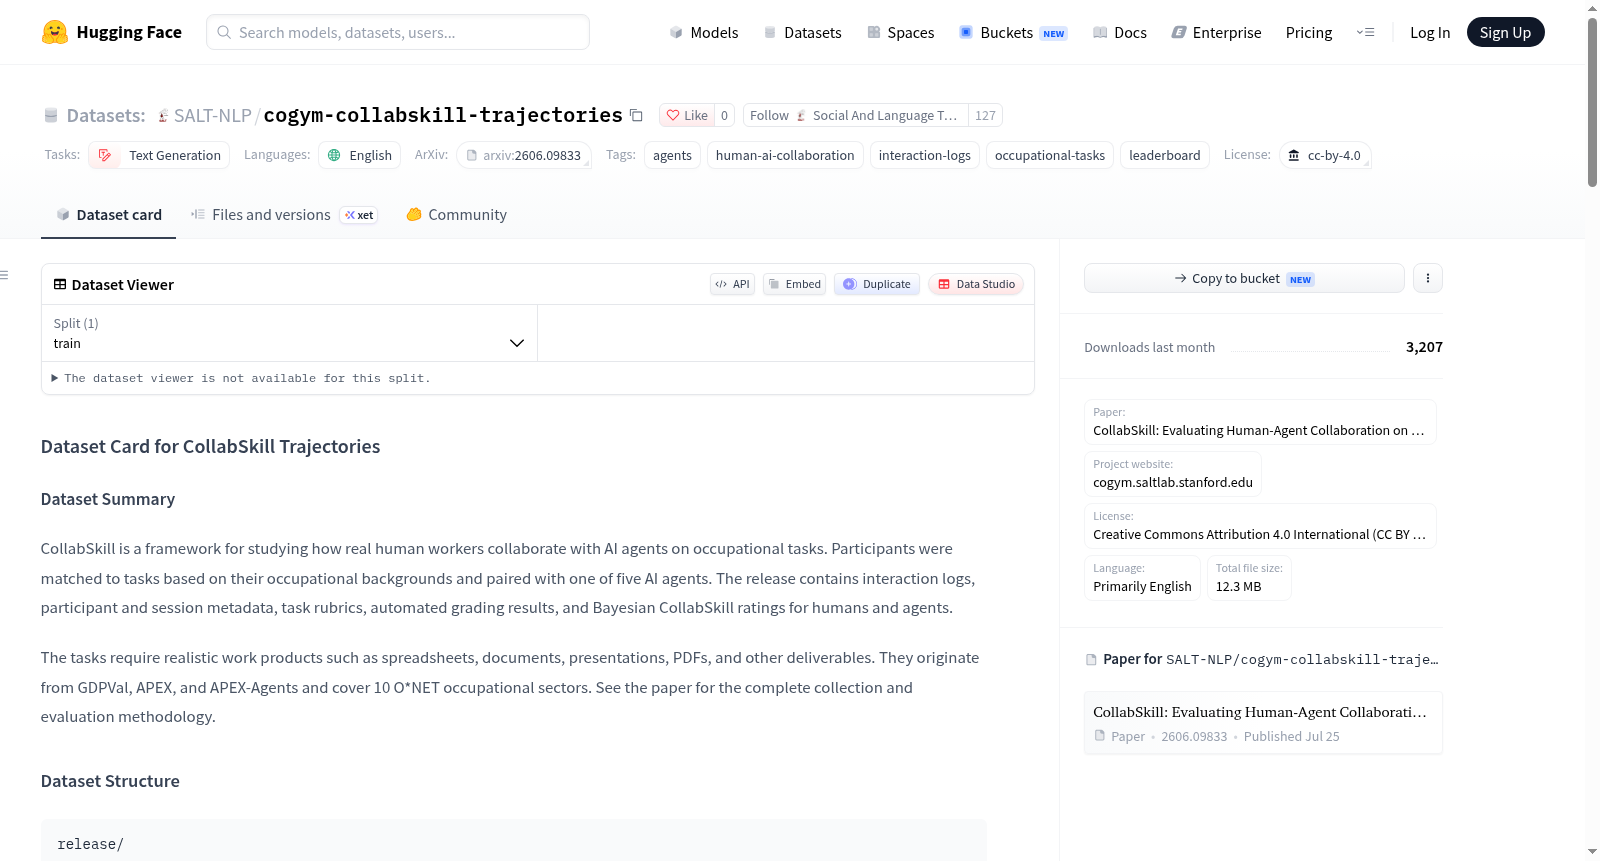View the 127 followers count
Image resolution: width=1600 pixels, height=861 pixels.
click(x=985, y=115)
